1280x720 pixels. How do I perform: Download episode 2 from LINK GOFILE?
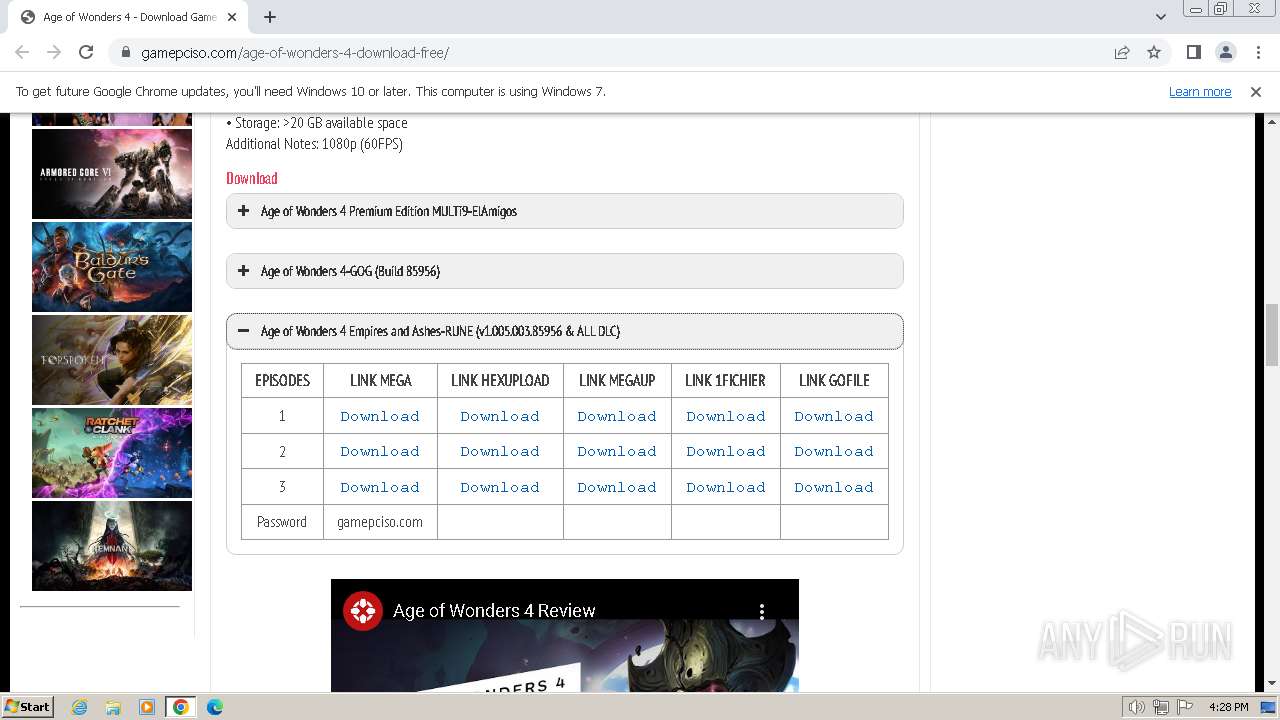coord(834,451)
